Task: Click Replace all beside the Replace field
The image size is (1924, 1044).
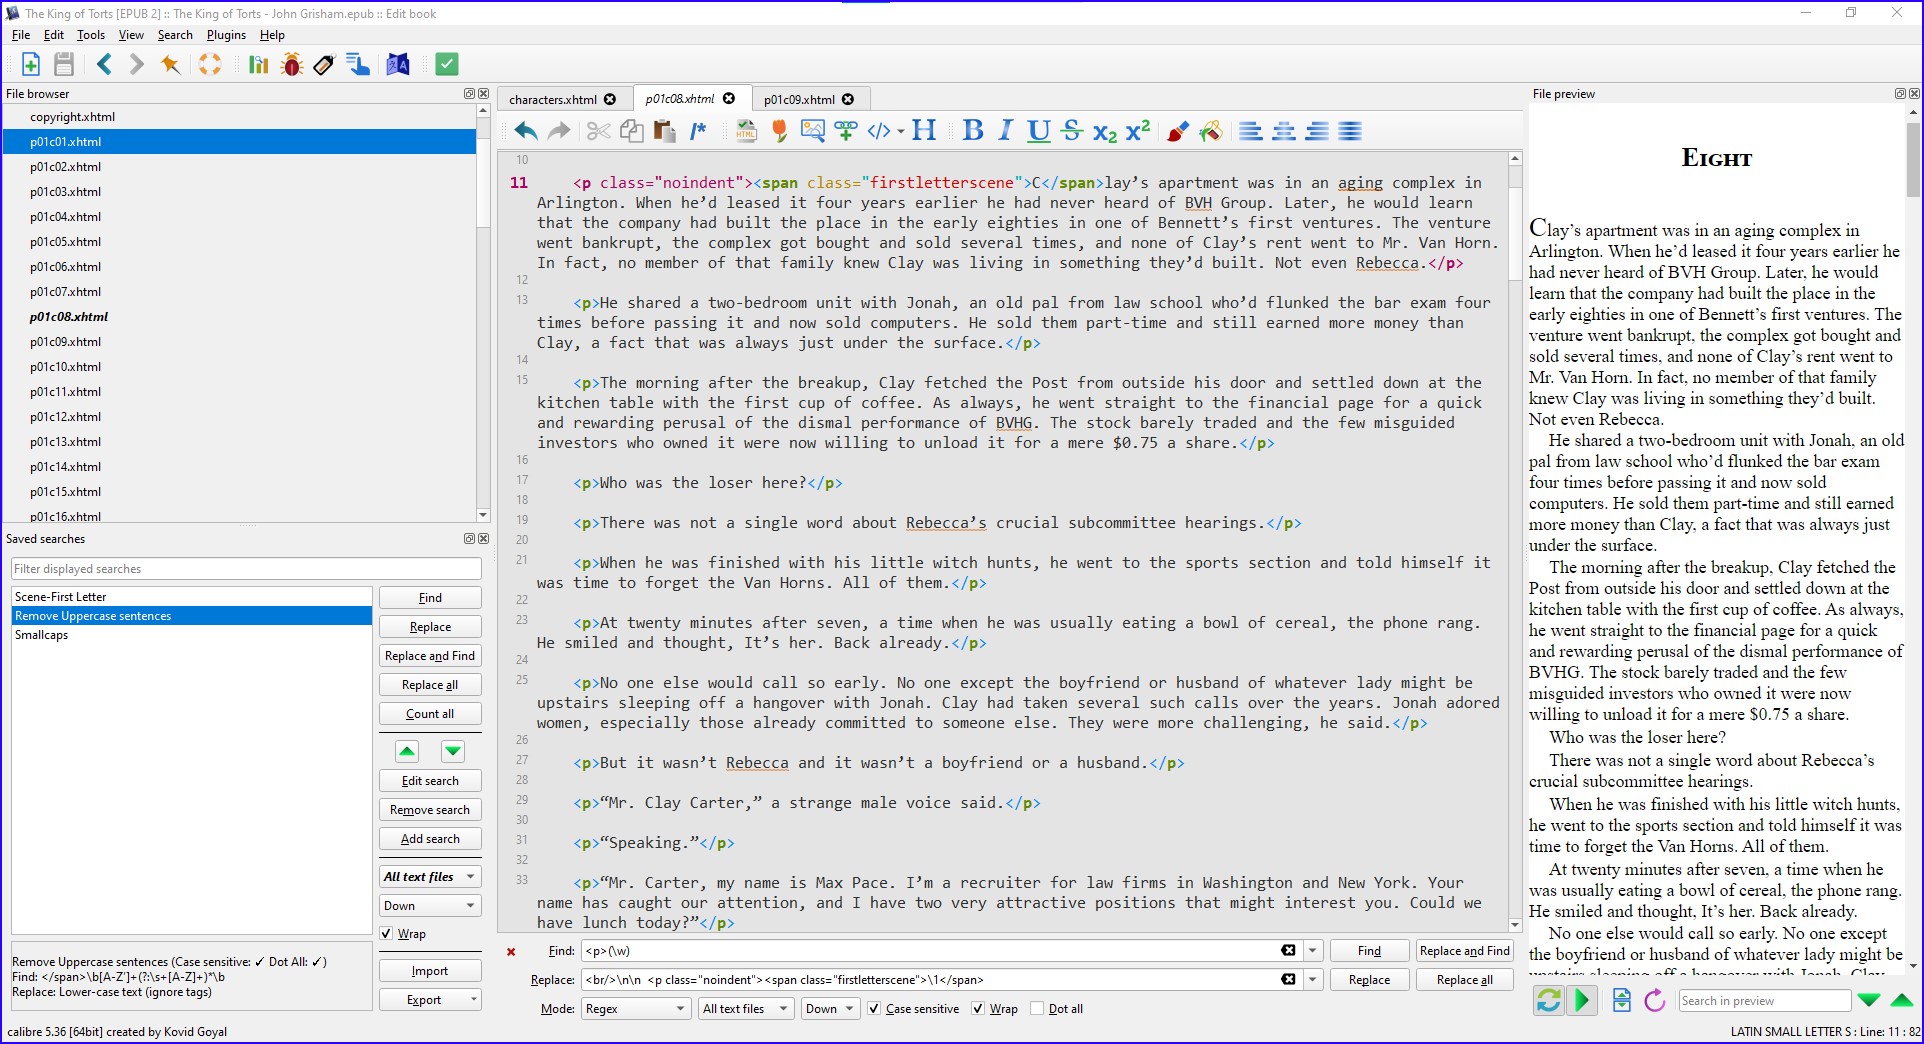Action: pos(1464,979)
